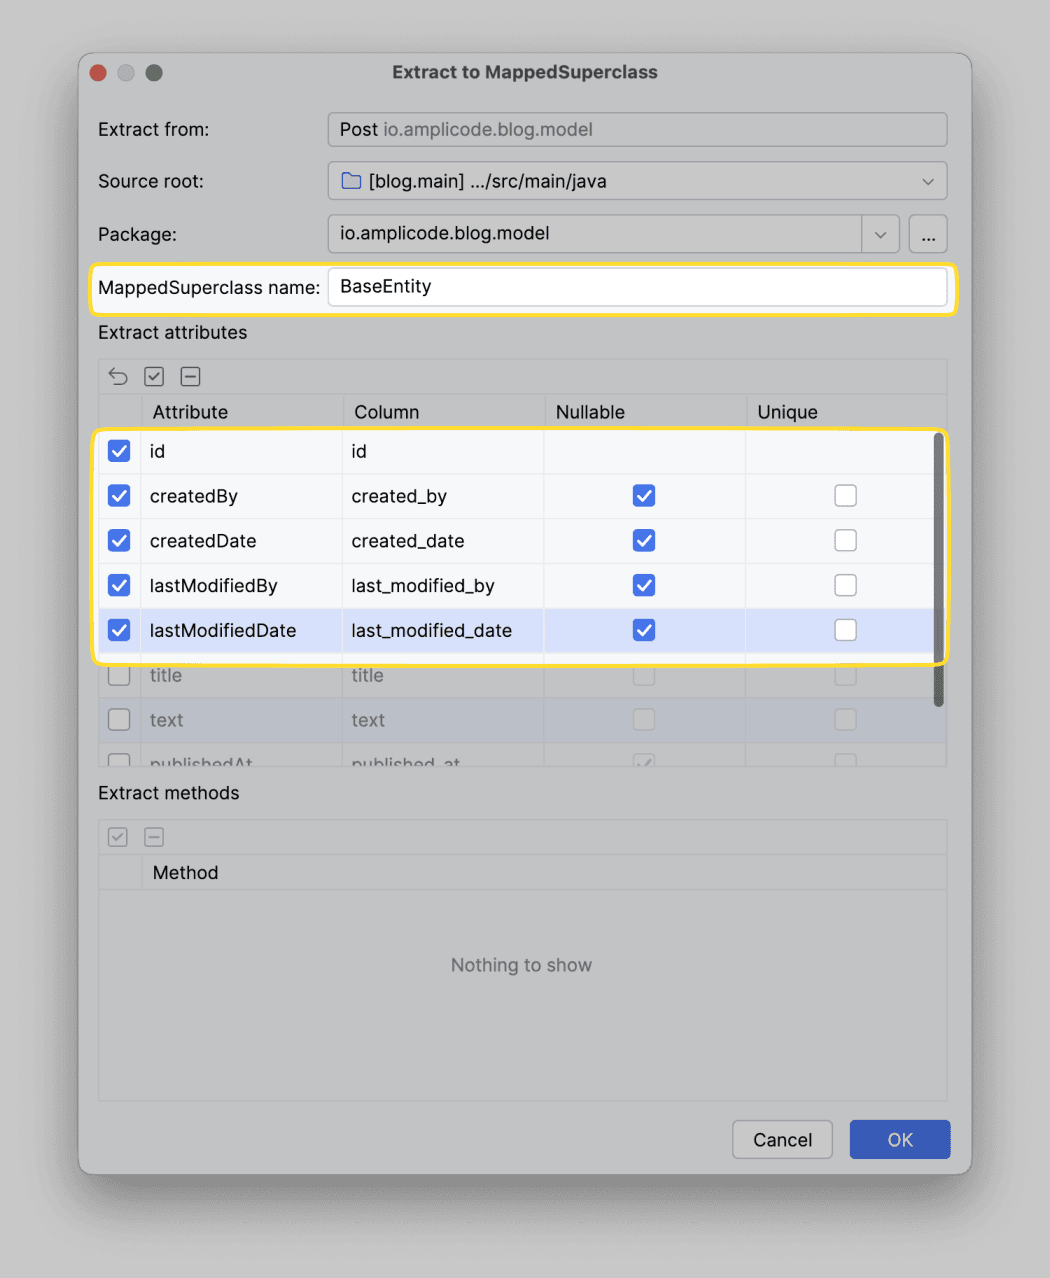Expand the Package dropdown arrow
Screen dimensions: 1050x1278
(880, 234)
